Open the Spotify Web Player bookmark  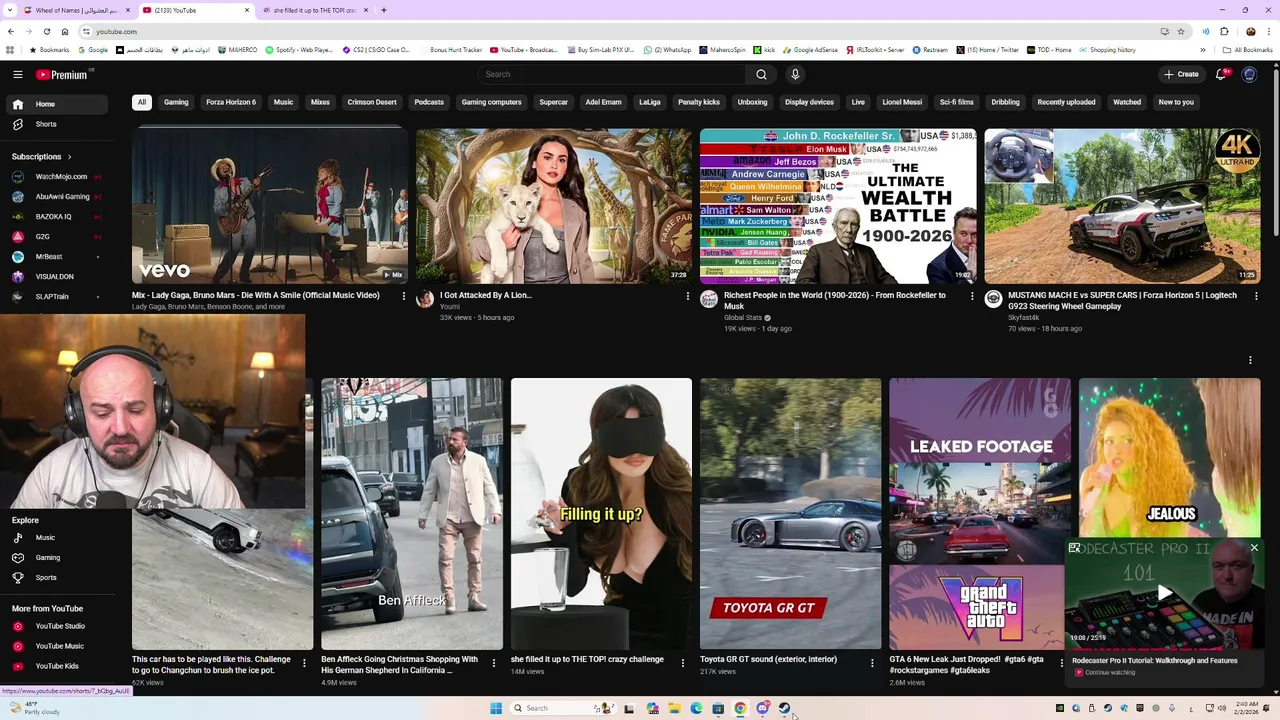click(x=299, y=50)
